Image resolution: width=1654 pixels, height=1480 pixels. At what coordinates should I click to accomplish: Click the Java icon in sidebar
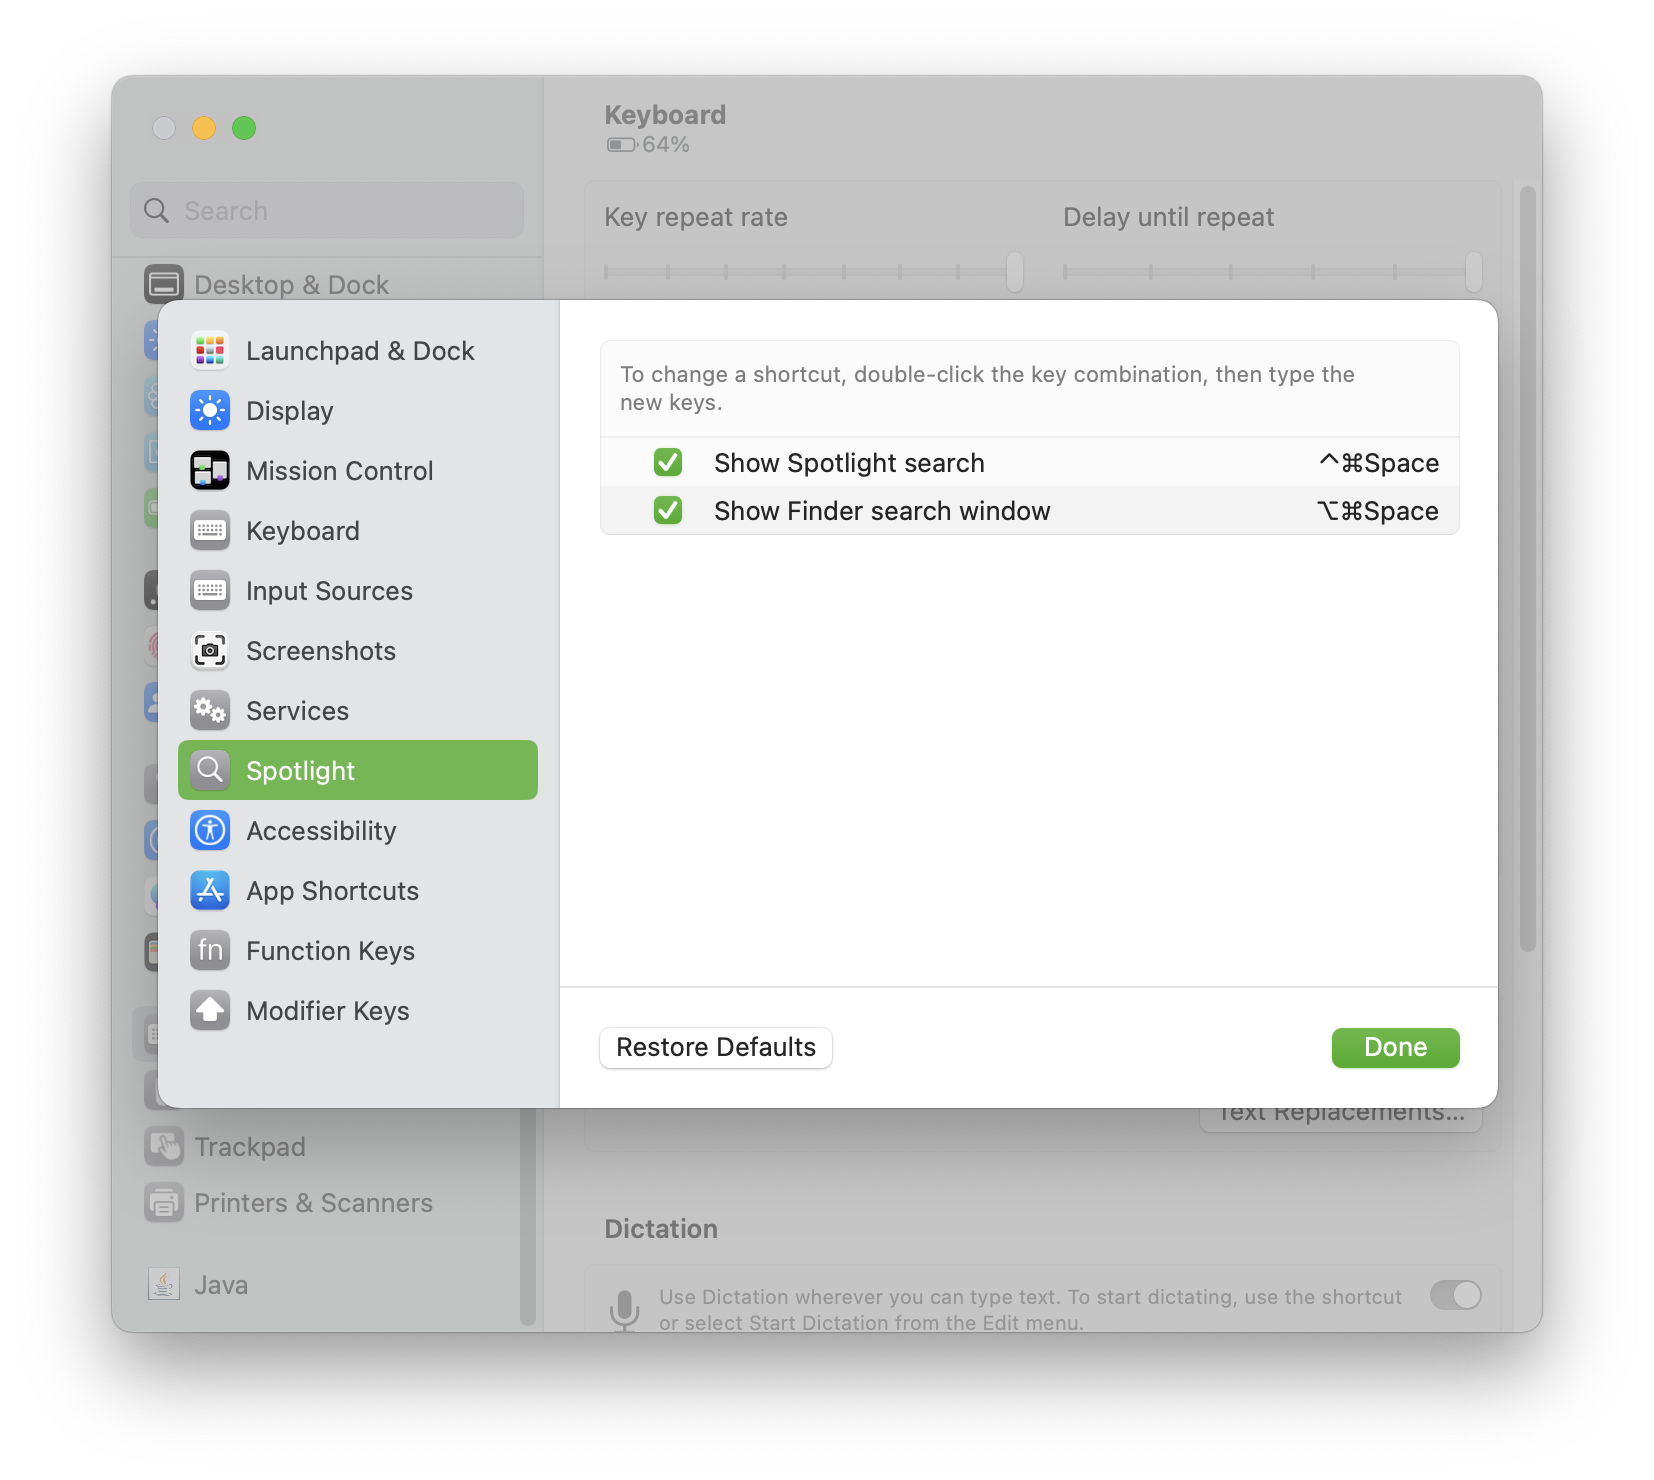coord(164,1284)
